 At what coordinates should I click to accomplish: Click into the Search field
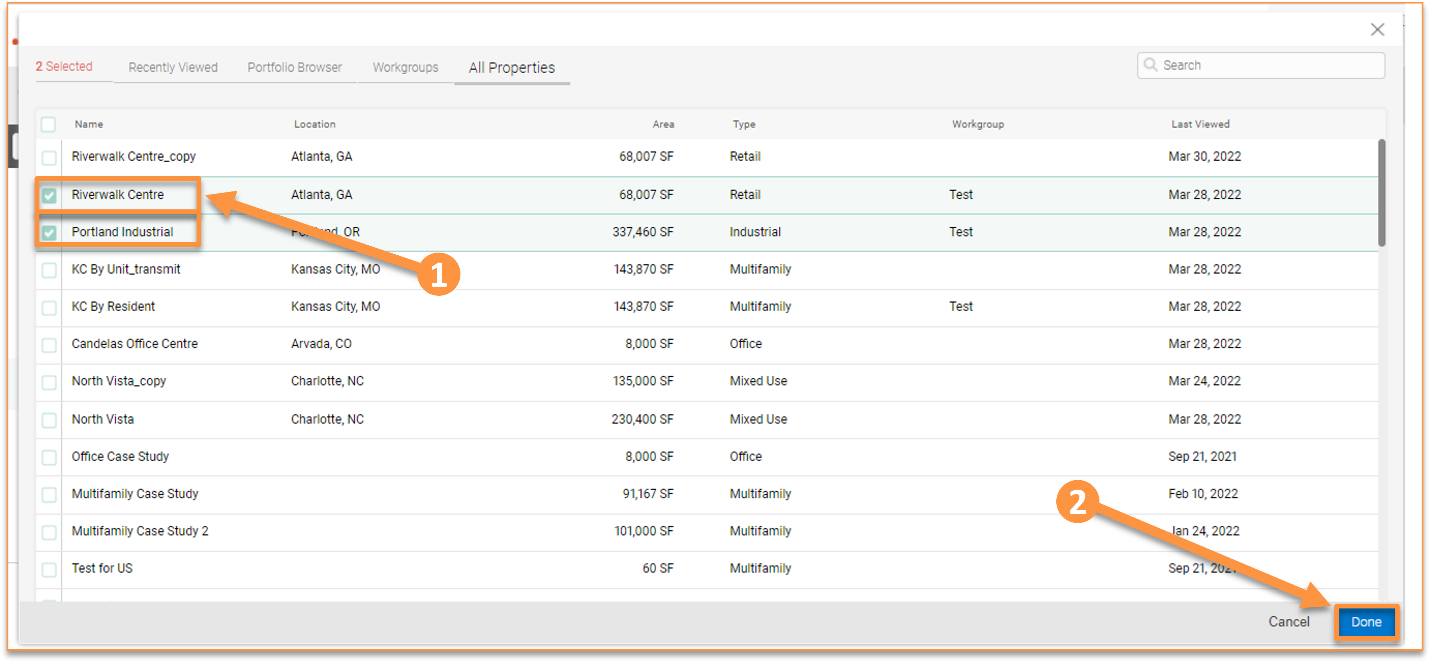(1260, 64)
